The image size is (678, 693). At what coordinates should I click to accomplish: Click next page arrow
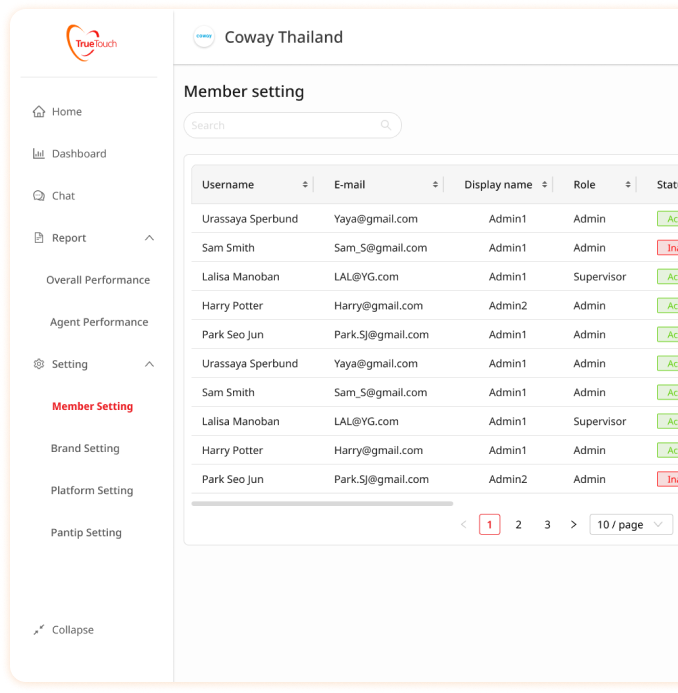click(x=573, y=525)
